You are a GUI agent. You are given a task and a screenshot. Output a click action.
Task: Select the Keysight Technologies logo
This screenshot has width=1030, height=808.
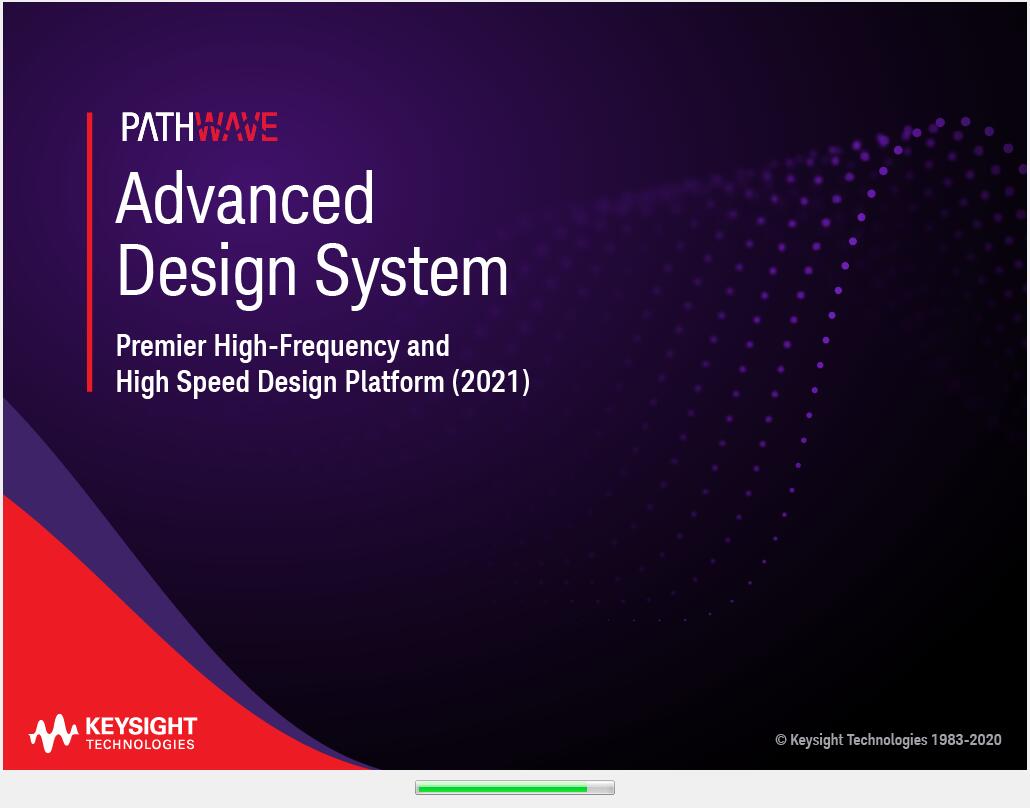coord(115,734)
